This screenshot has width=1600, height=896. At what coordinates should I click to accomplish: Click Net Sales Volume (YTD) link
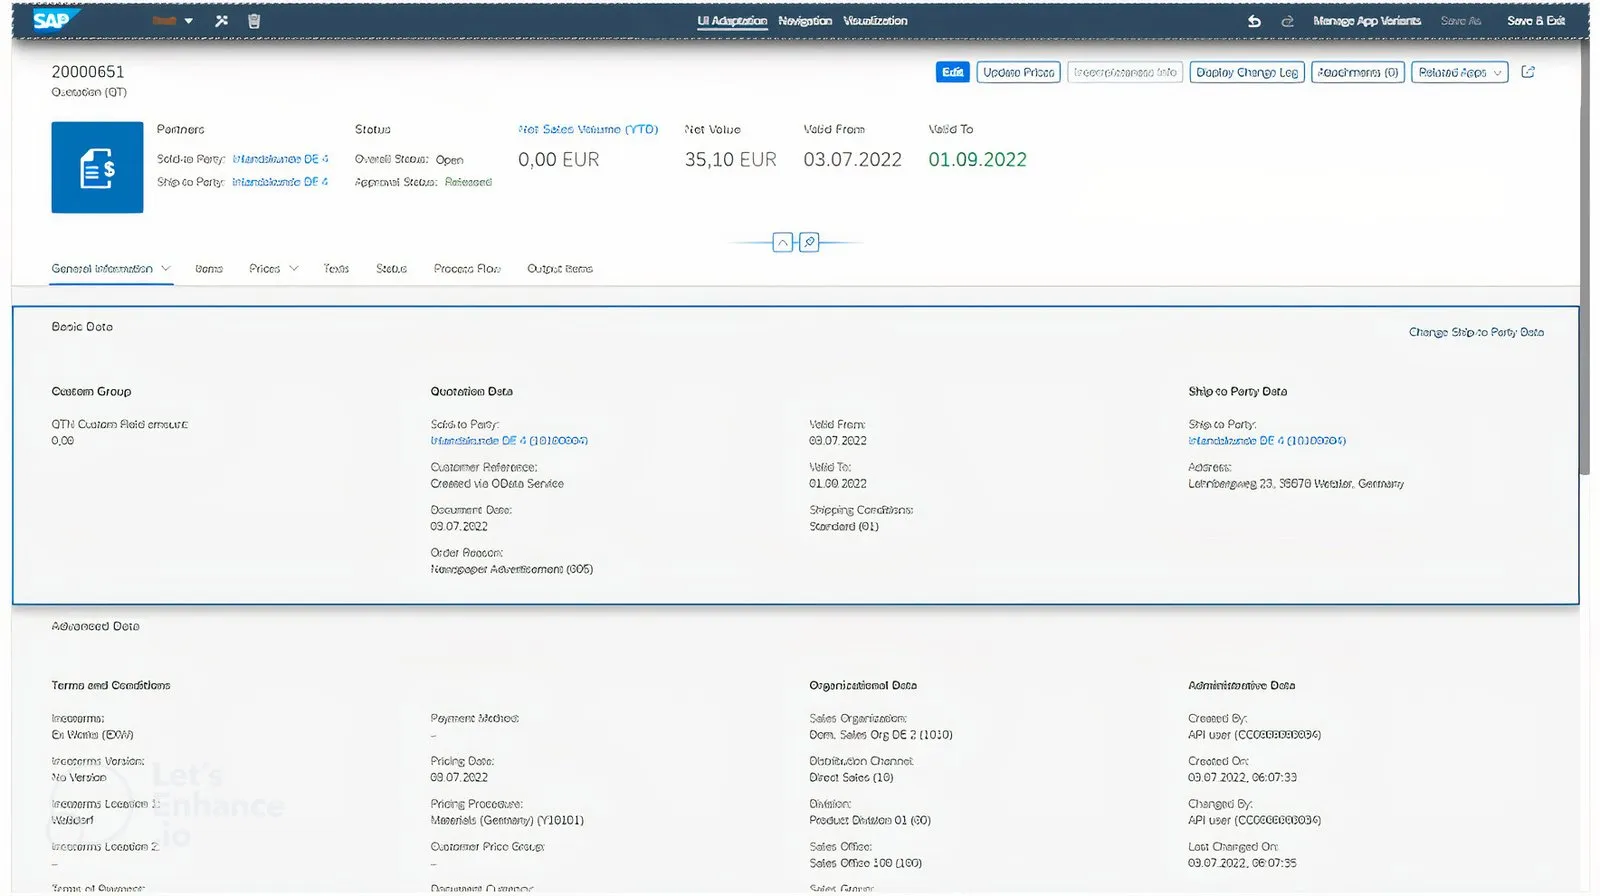click(588, 129)
